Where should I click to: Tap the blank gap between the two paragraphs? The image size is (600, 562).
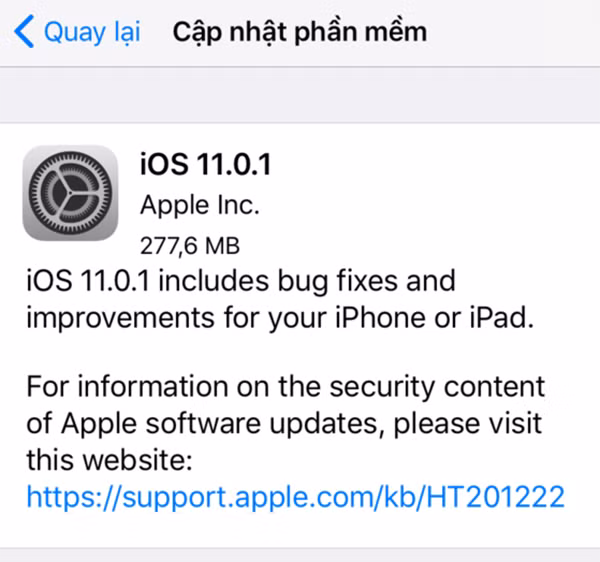tap(300, 353)
